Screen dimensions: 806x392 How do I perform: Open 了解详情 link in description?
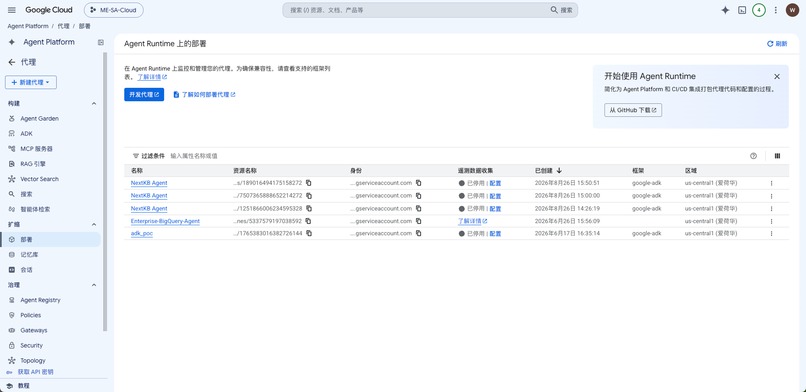(x=152, y=77)
